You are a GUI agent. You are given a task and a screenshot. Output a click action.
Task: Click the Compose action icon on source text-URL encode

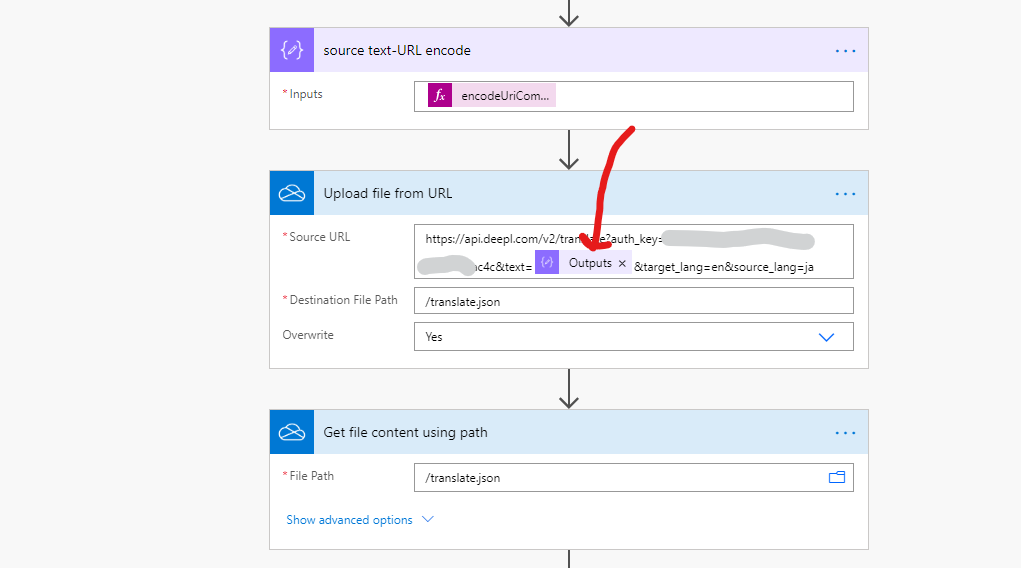pyautogui.click(x=292, y=50)
